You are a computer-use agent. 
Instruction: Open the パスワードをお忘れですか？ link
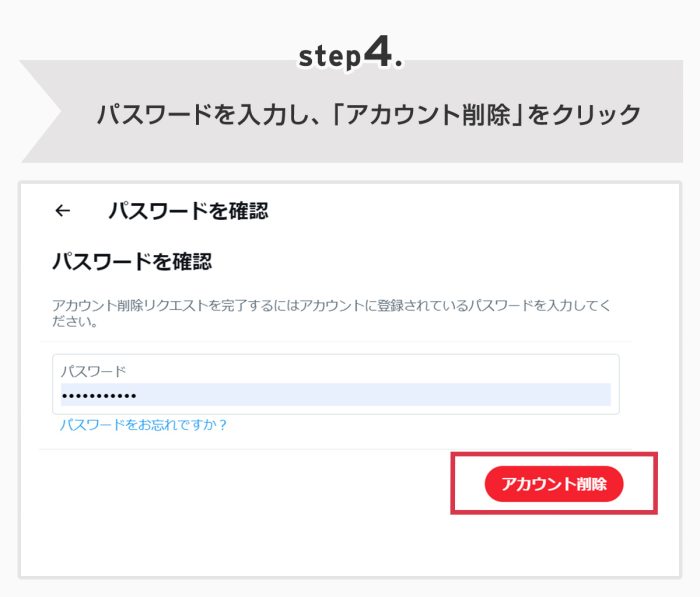pos(144,425)
